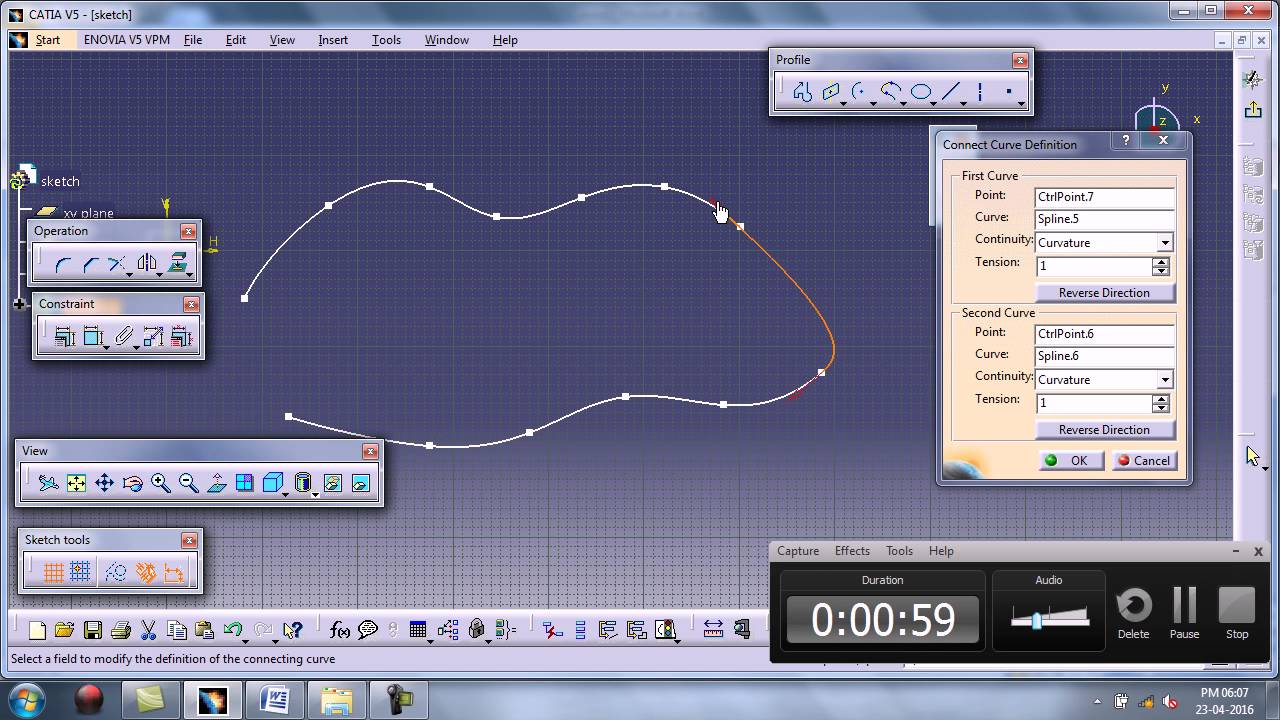Select the Mirror tool in Operation toolbar
The image size is (1280, 720).
coord(147,264)
